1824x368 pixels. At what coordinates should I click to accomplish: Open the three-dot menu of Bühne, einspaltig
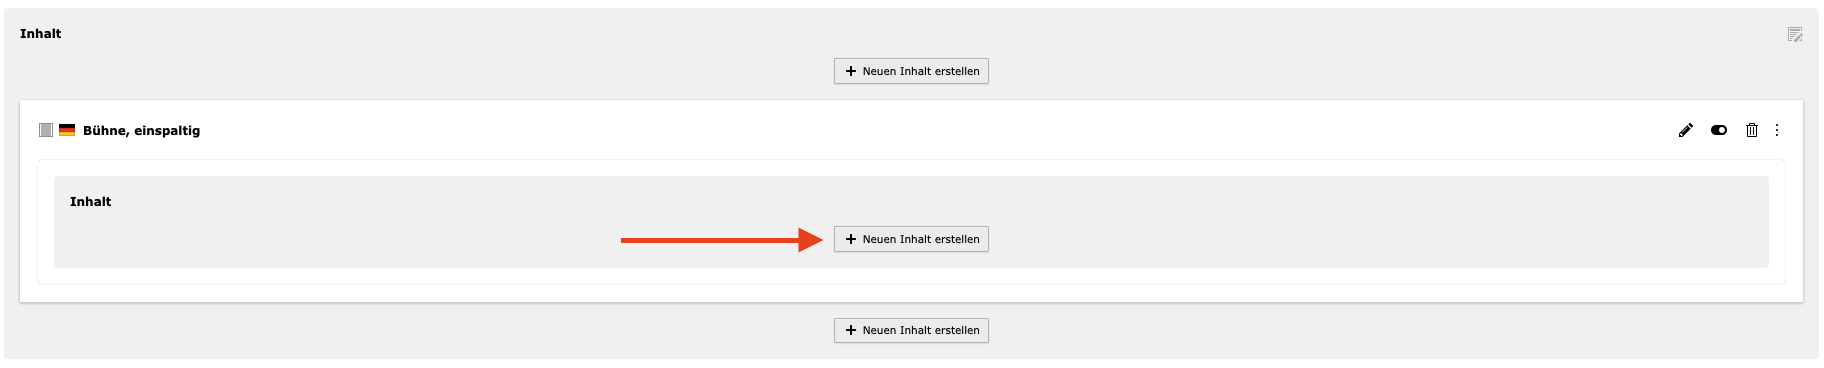pyautogui.click(x=1777, y=130)
